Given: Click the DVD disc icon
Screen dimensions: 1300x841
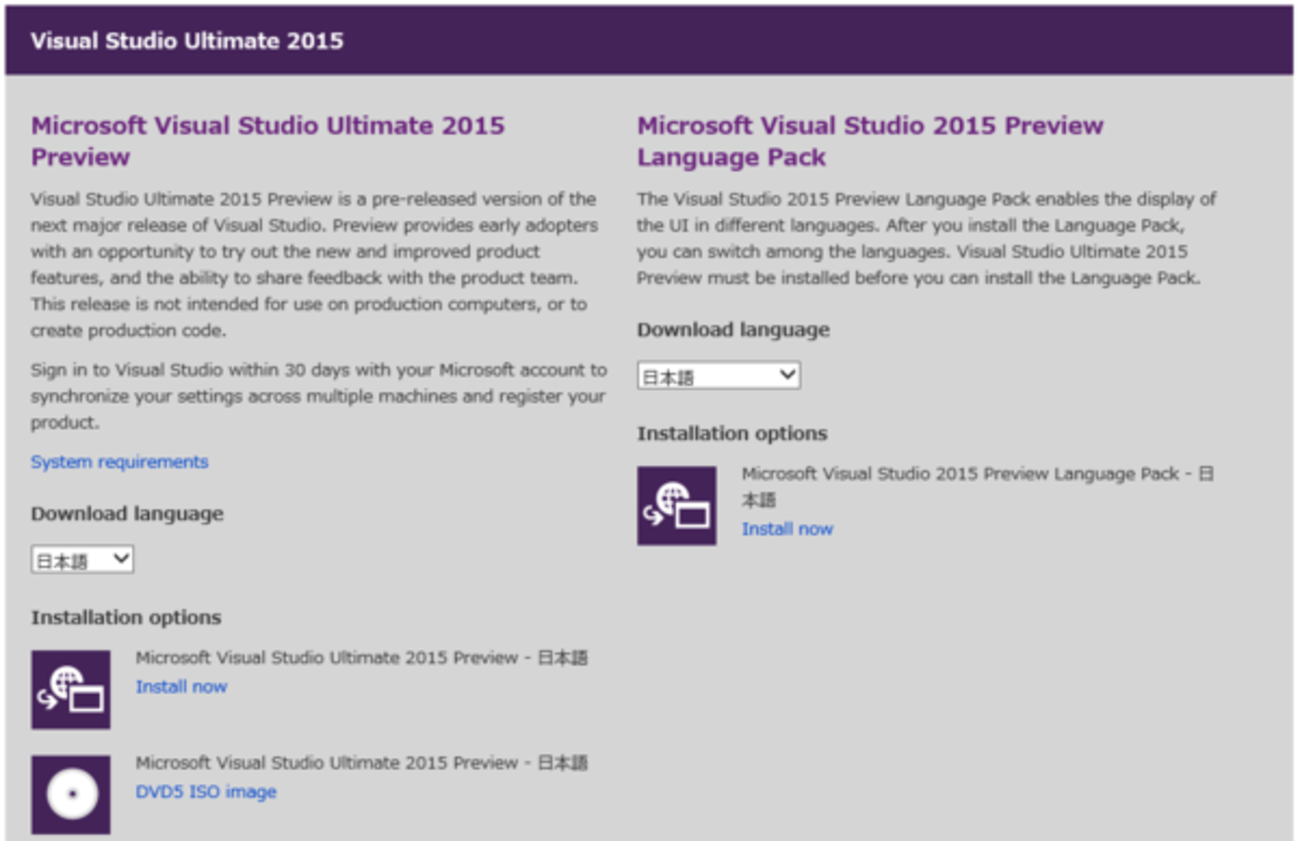Looking at the screenshot, I should pos(71,794).
